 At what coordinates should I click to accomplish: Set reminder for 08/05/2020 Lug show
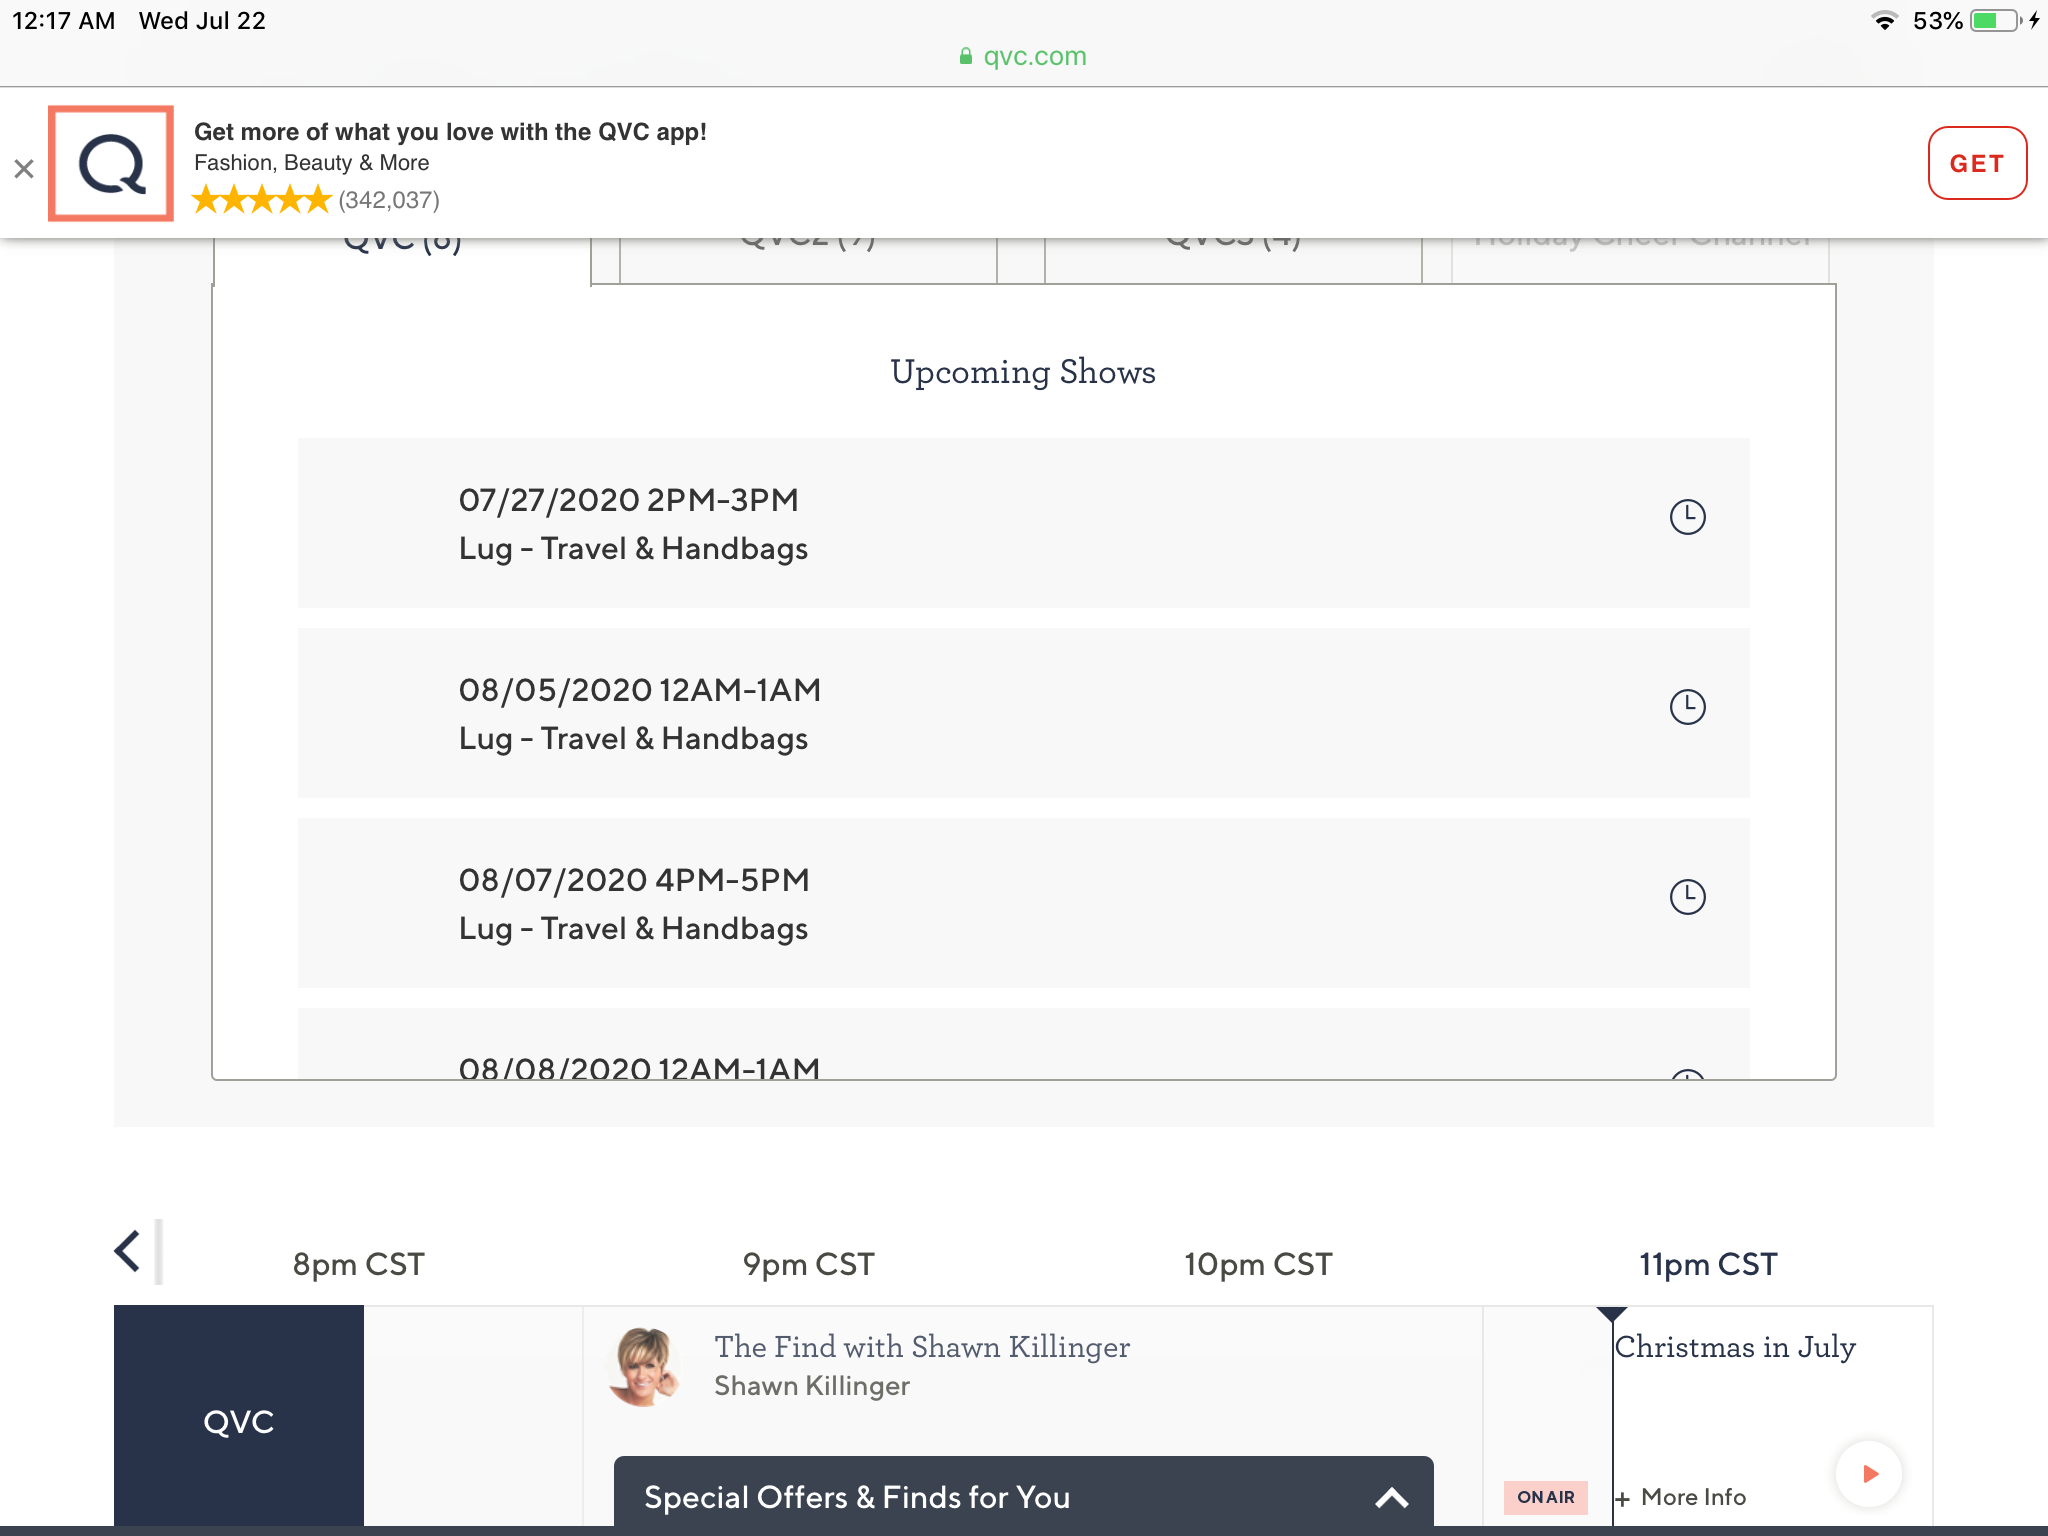tap(1687, 707)
